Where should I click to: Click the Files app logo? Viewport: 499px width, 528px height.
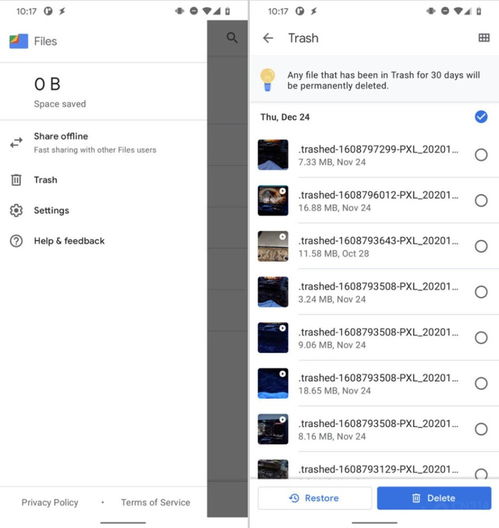point(19,41)
